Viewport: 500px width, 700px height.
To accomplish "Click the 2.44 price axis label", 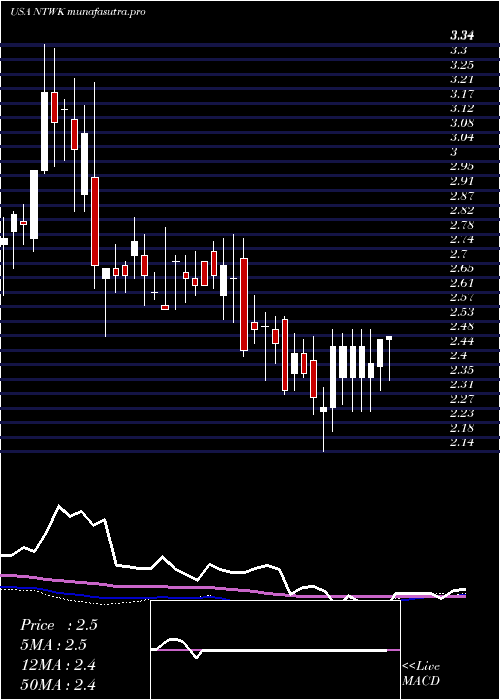I will (x=462, y=341).
